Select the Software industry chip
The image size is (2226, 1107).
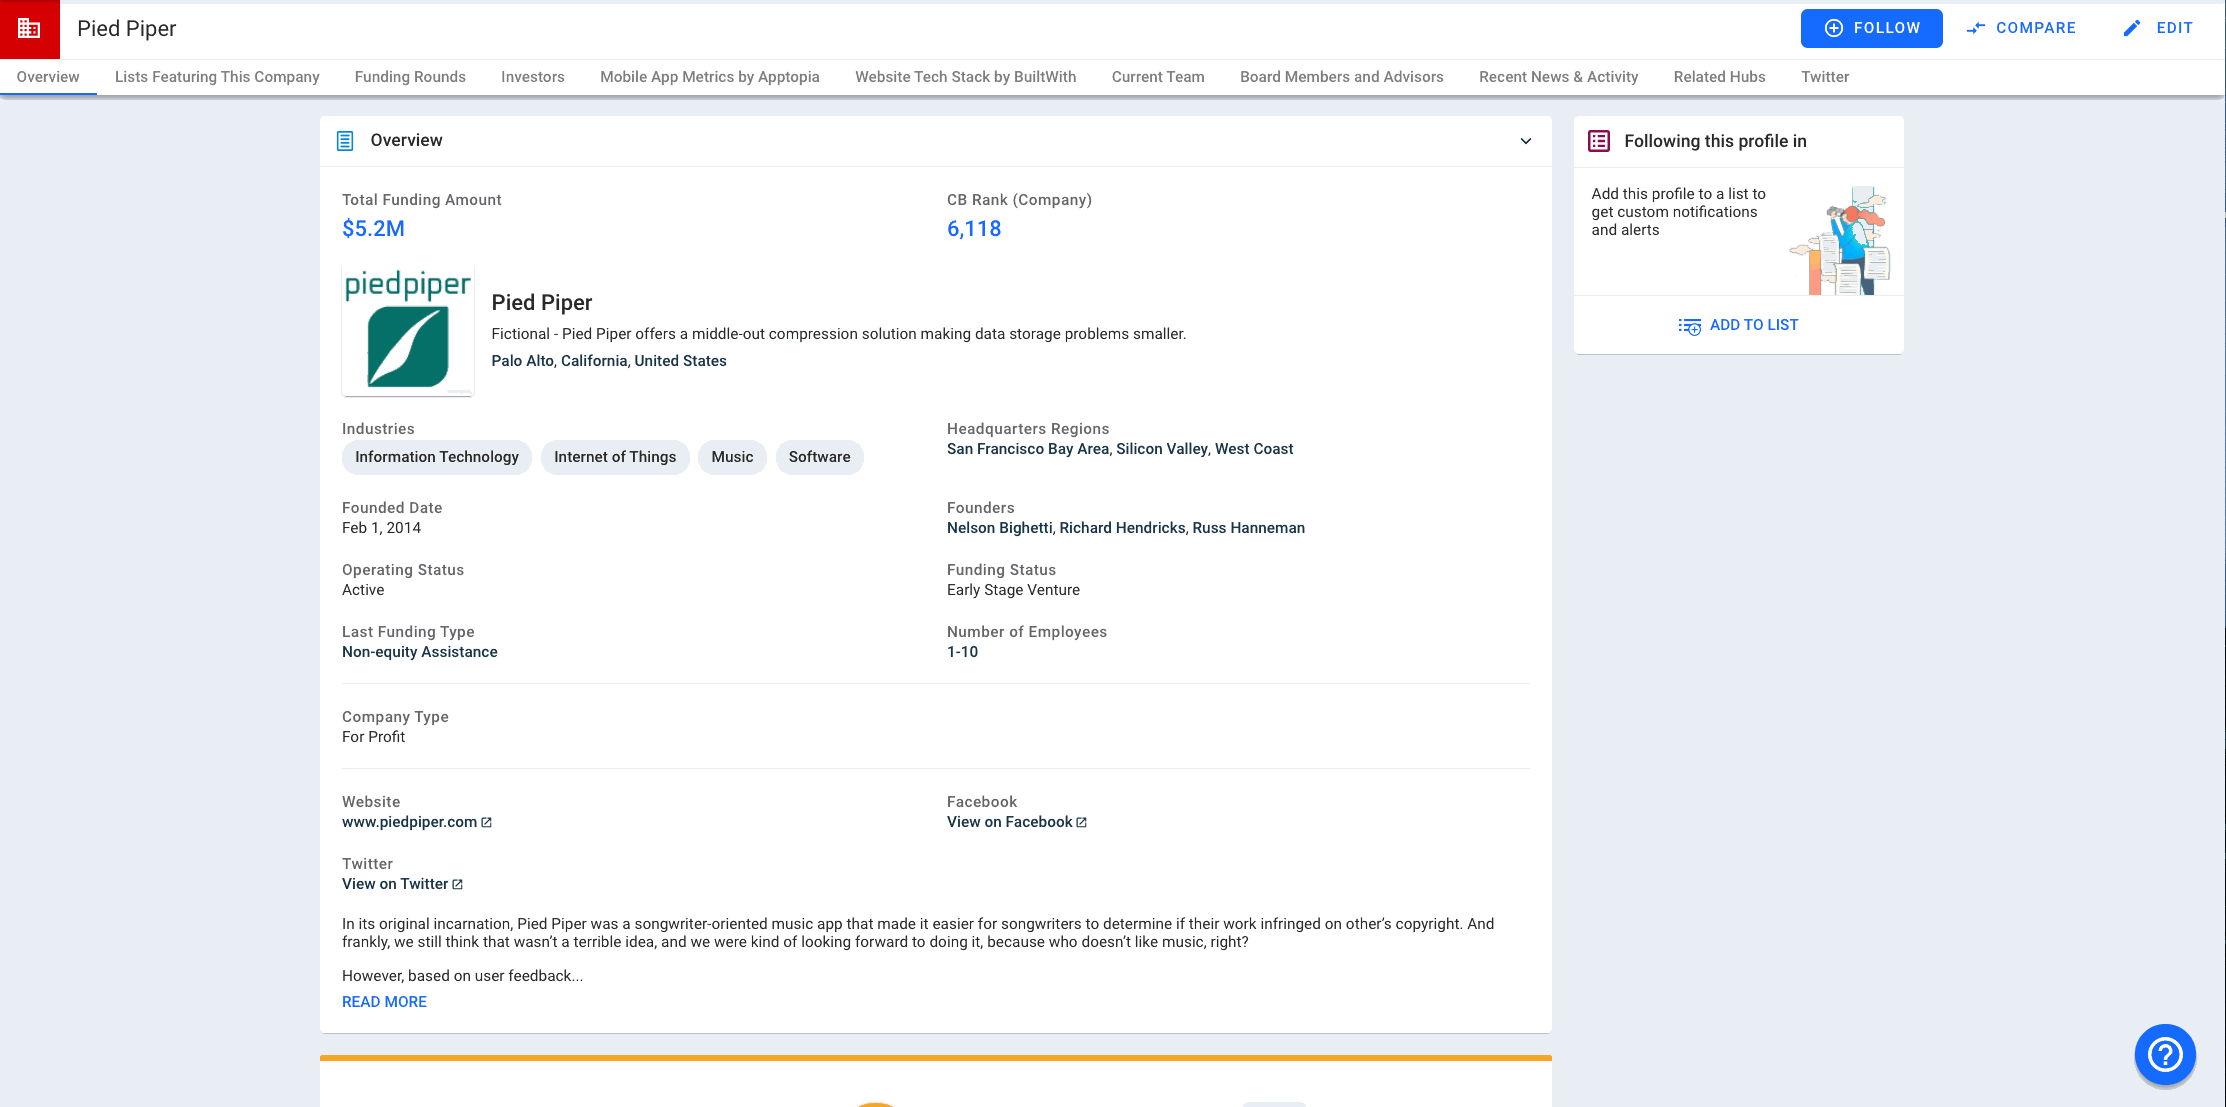[x=819, y=457]
